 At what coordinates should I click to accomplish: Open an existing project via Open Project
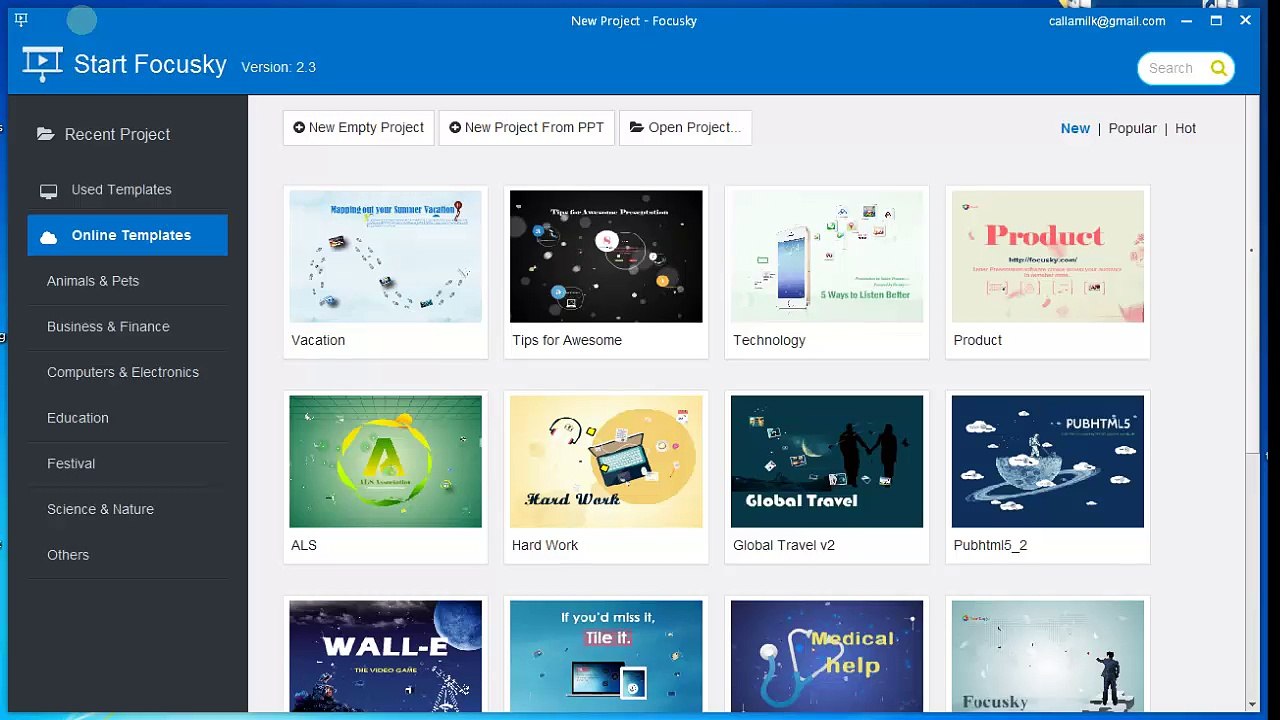pyautogui.click(x=685, y=127)
